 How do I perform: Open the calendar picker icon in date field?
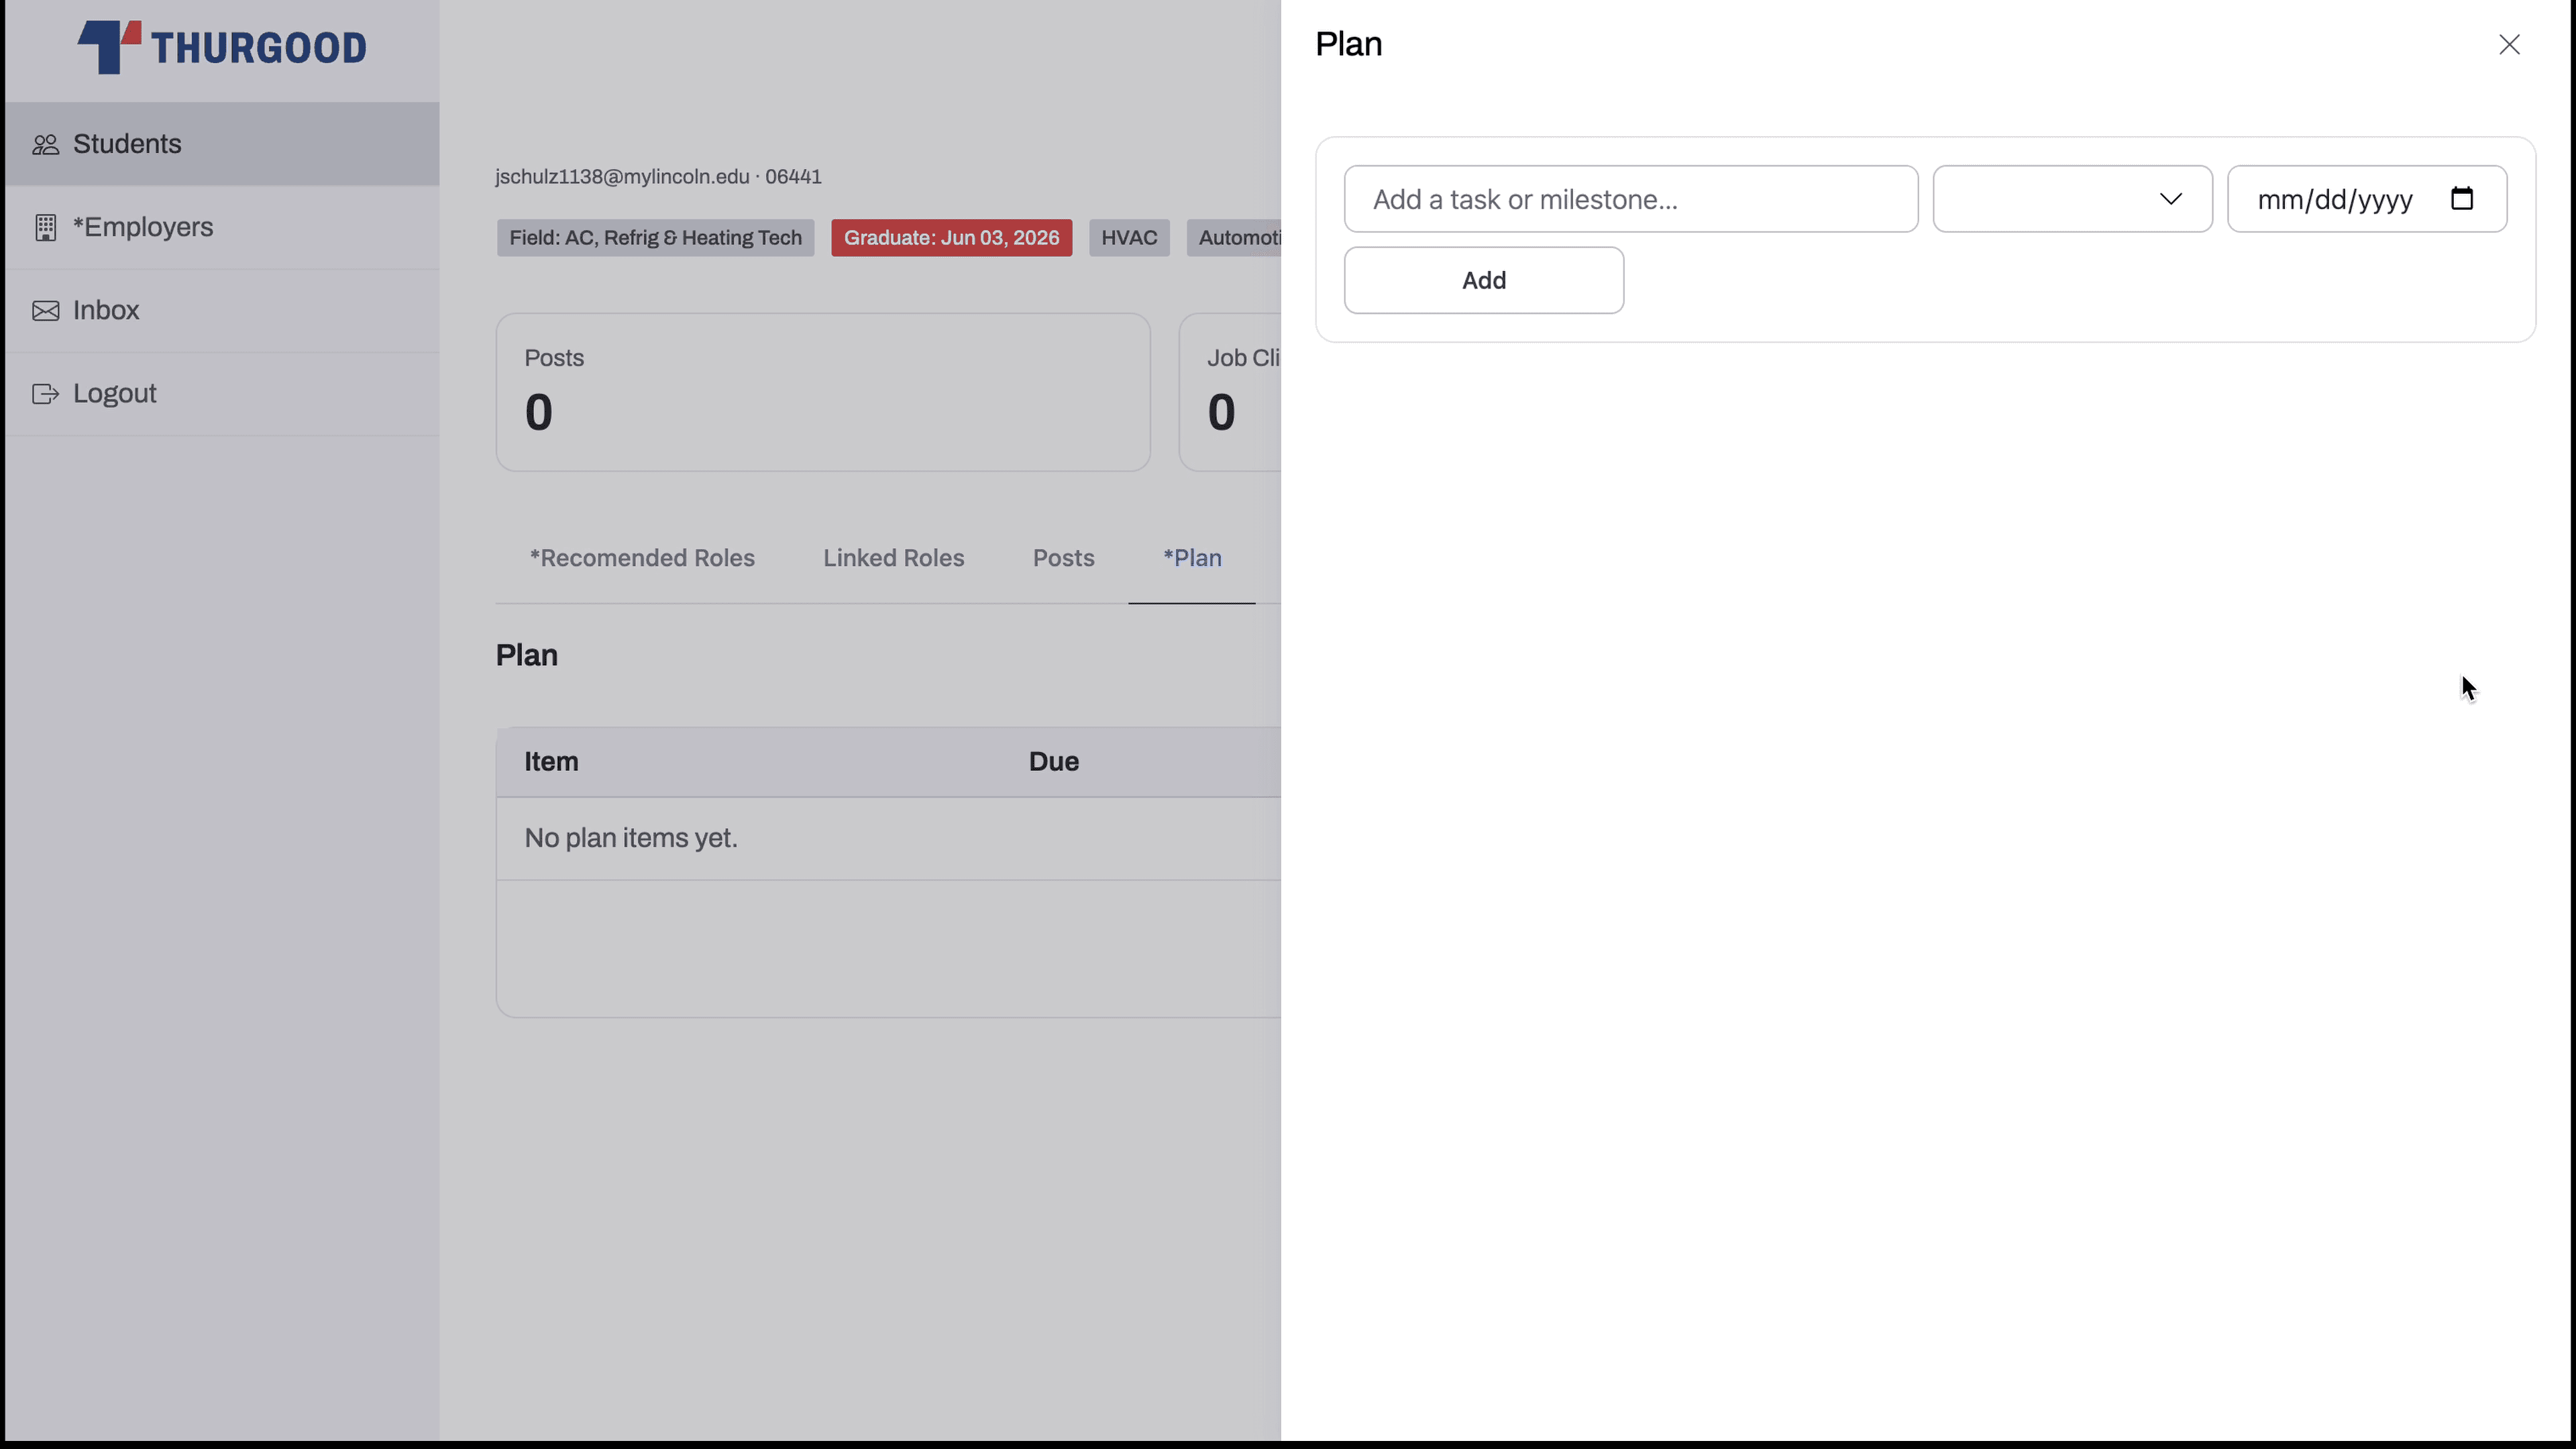2462,199
